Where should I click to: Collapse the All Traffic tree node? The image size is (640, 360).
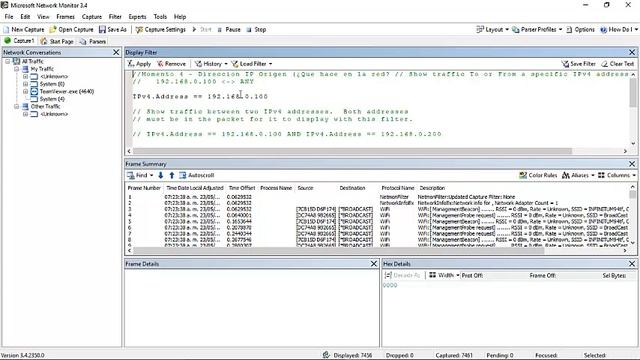tap(7, 61)
